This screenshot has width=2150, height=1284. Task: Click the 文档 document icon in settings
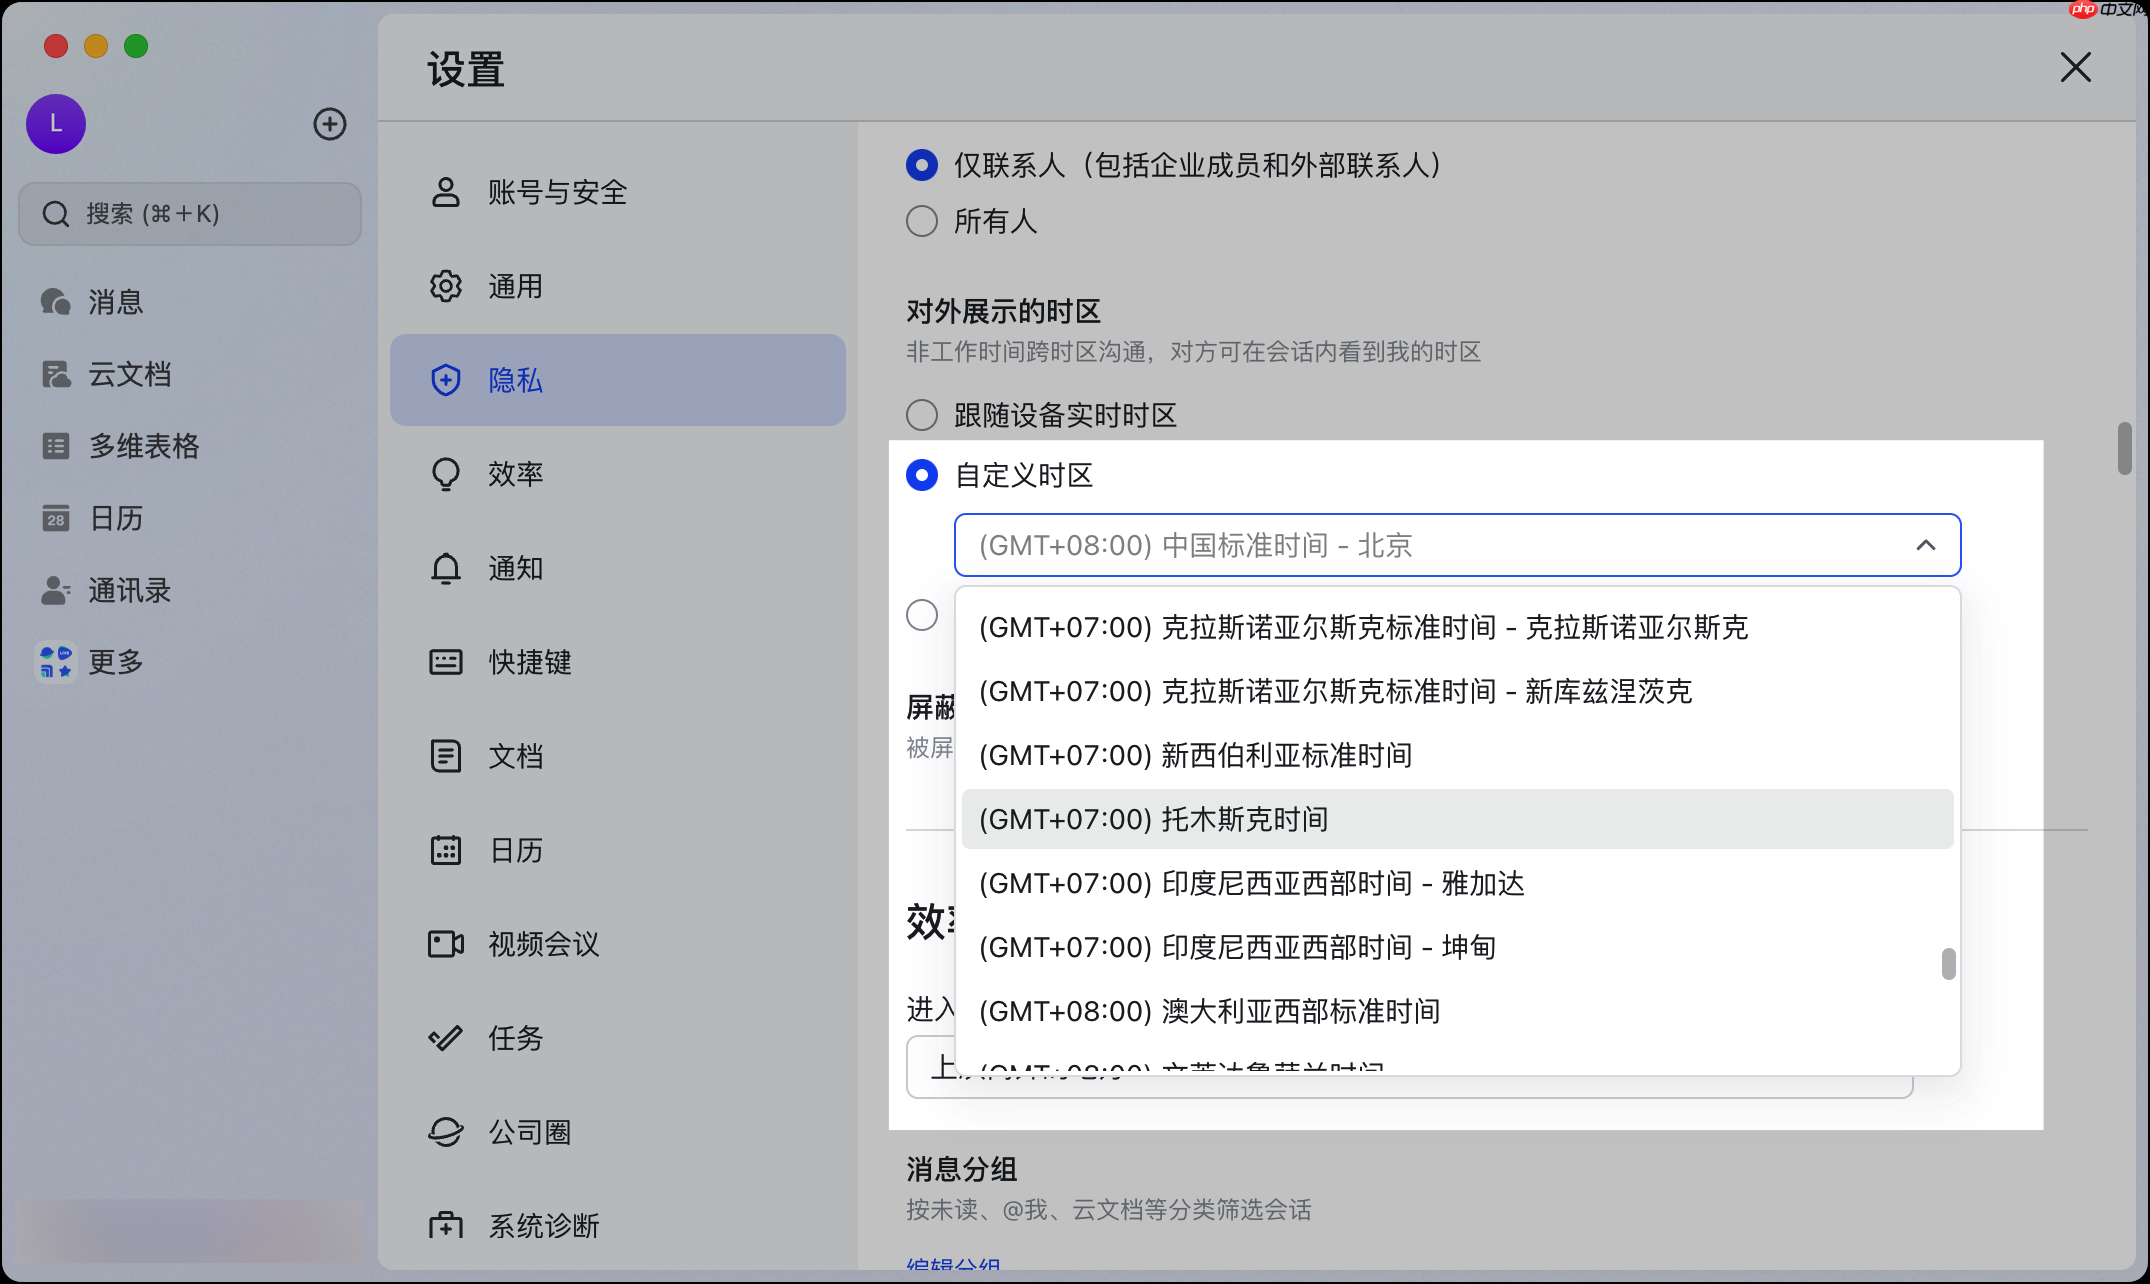(x=446, y=756)
